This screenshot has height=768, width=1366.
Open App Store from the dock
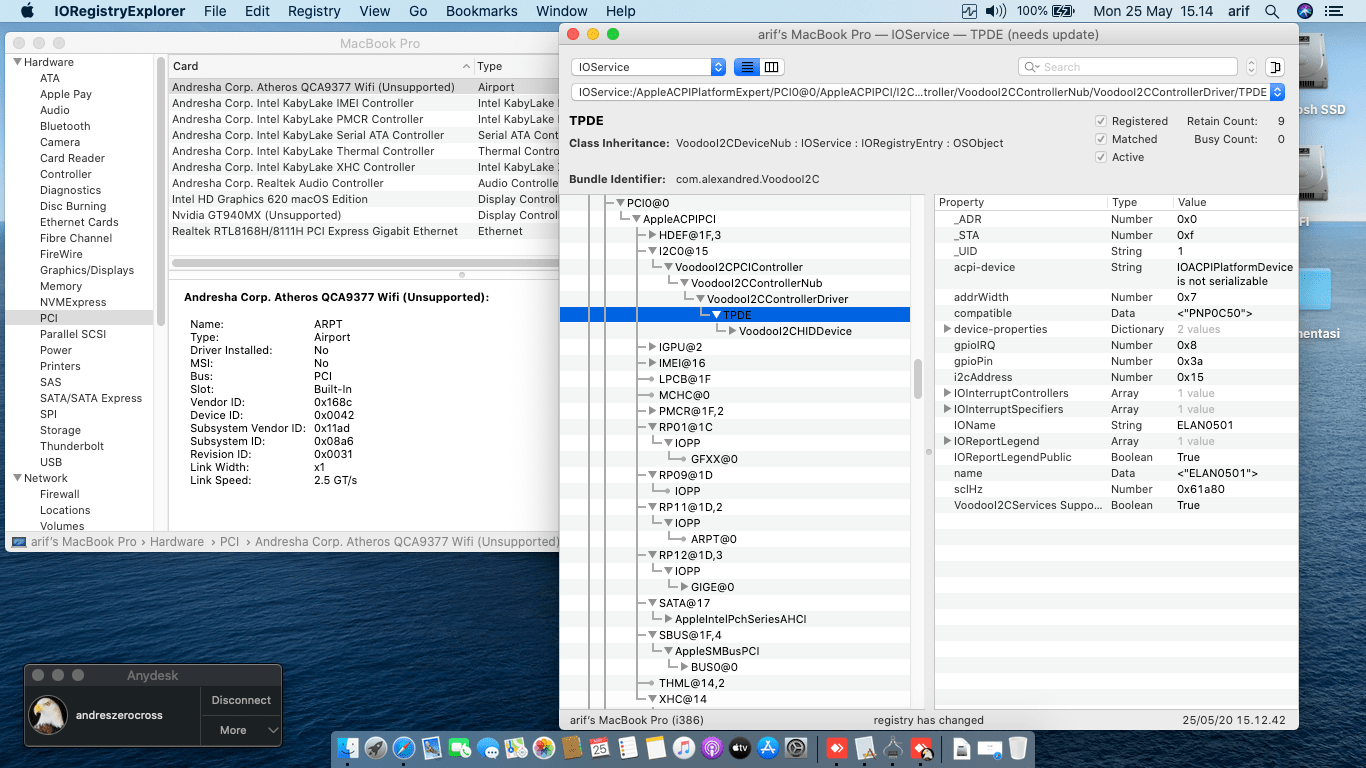click(768, 748)
